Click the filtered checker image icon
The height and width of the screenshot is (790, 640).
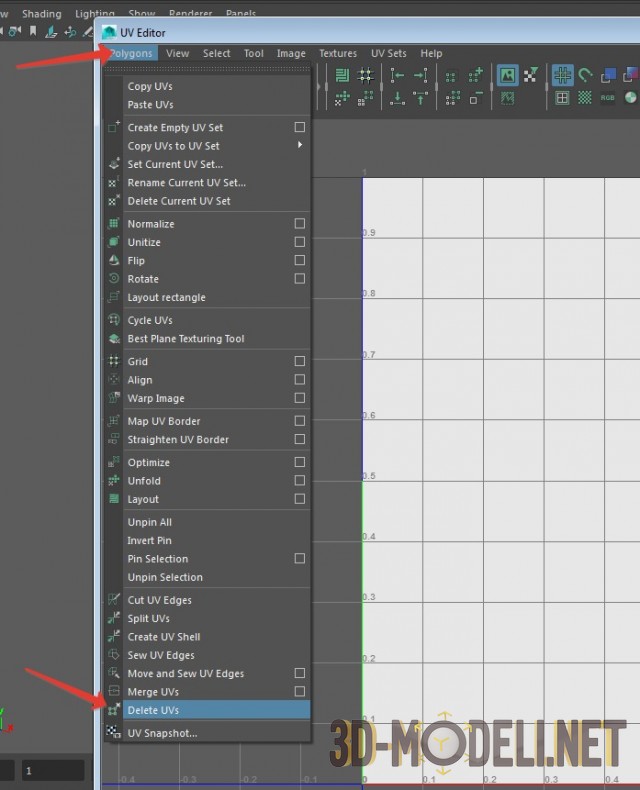(530, 76)
